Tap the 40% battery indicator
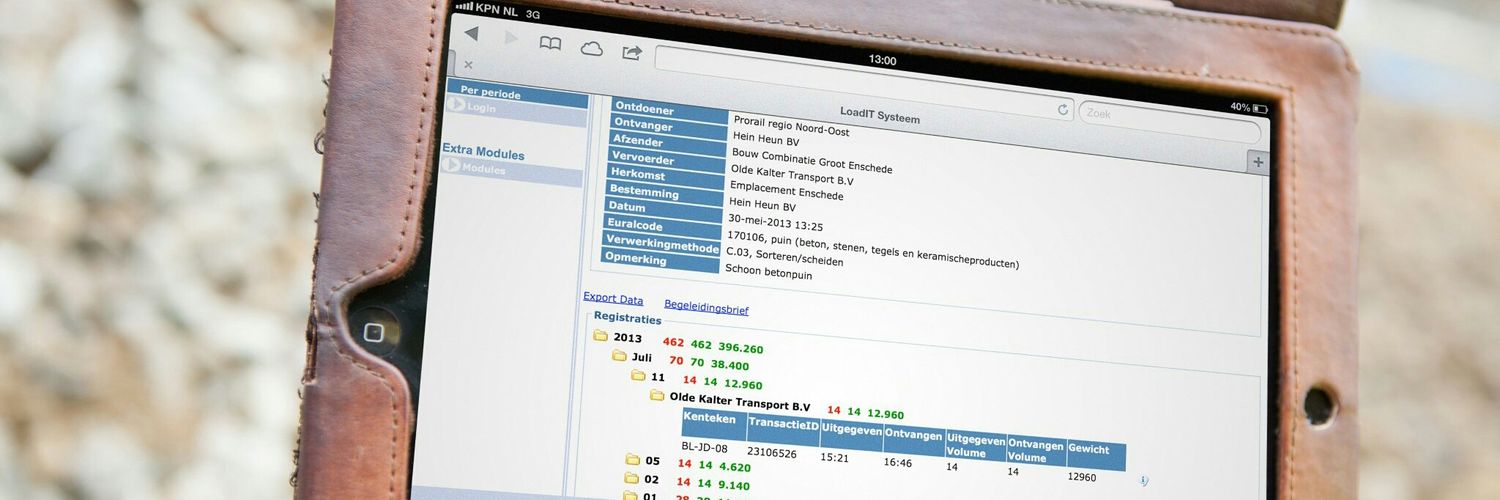This screenshot has height=500, width=1500. click(1249, 107)
